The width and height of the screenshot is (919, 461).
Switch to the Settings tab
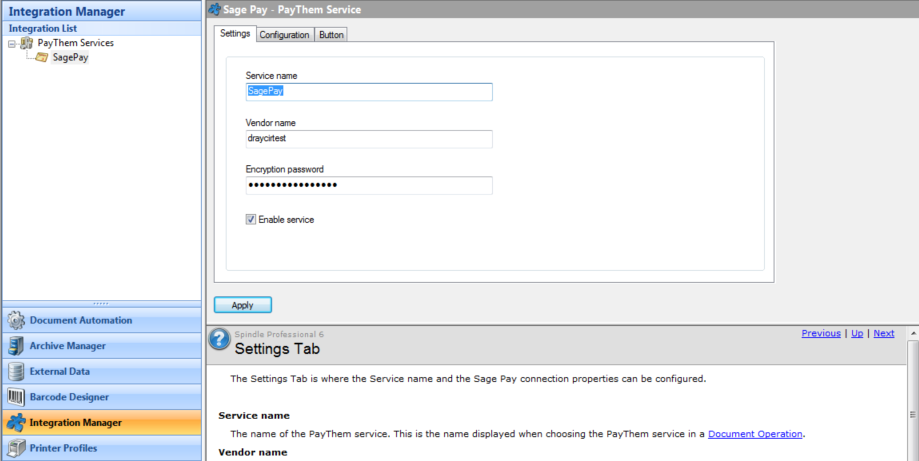point(235,34)
